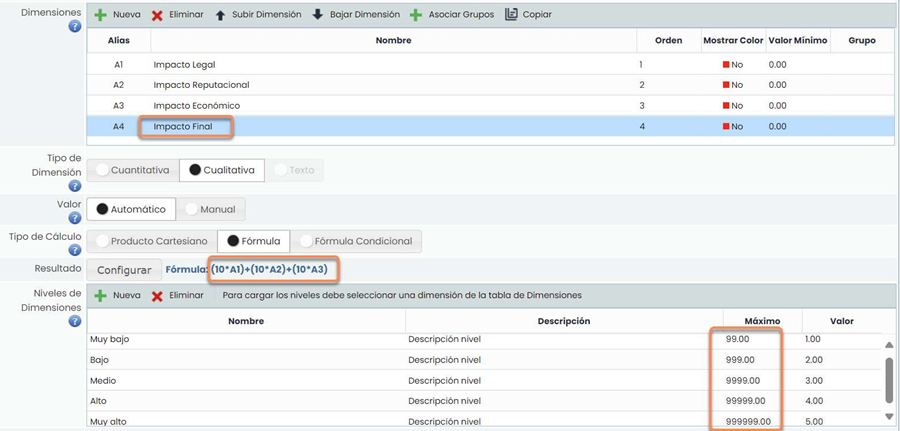
Task: Click red color swatch in Impacto Reputacional row
Action: pyautogui.click(x=726, y=86)
